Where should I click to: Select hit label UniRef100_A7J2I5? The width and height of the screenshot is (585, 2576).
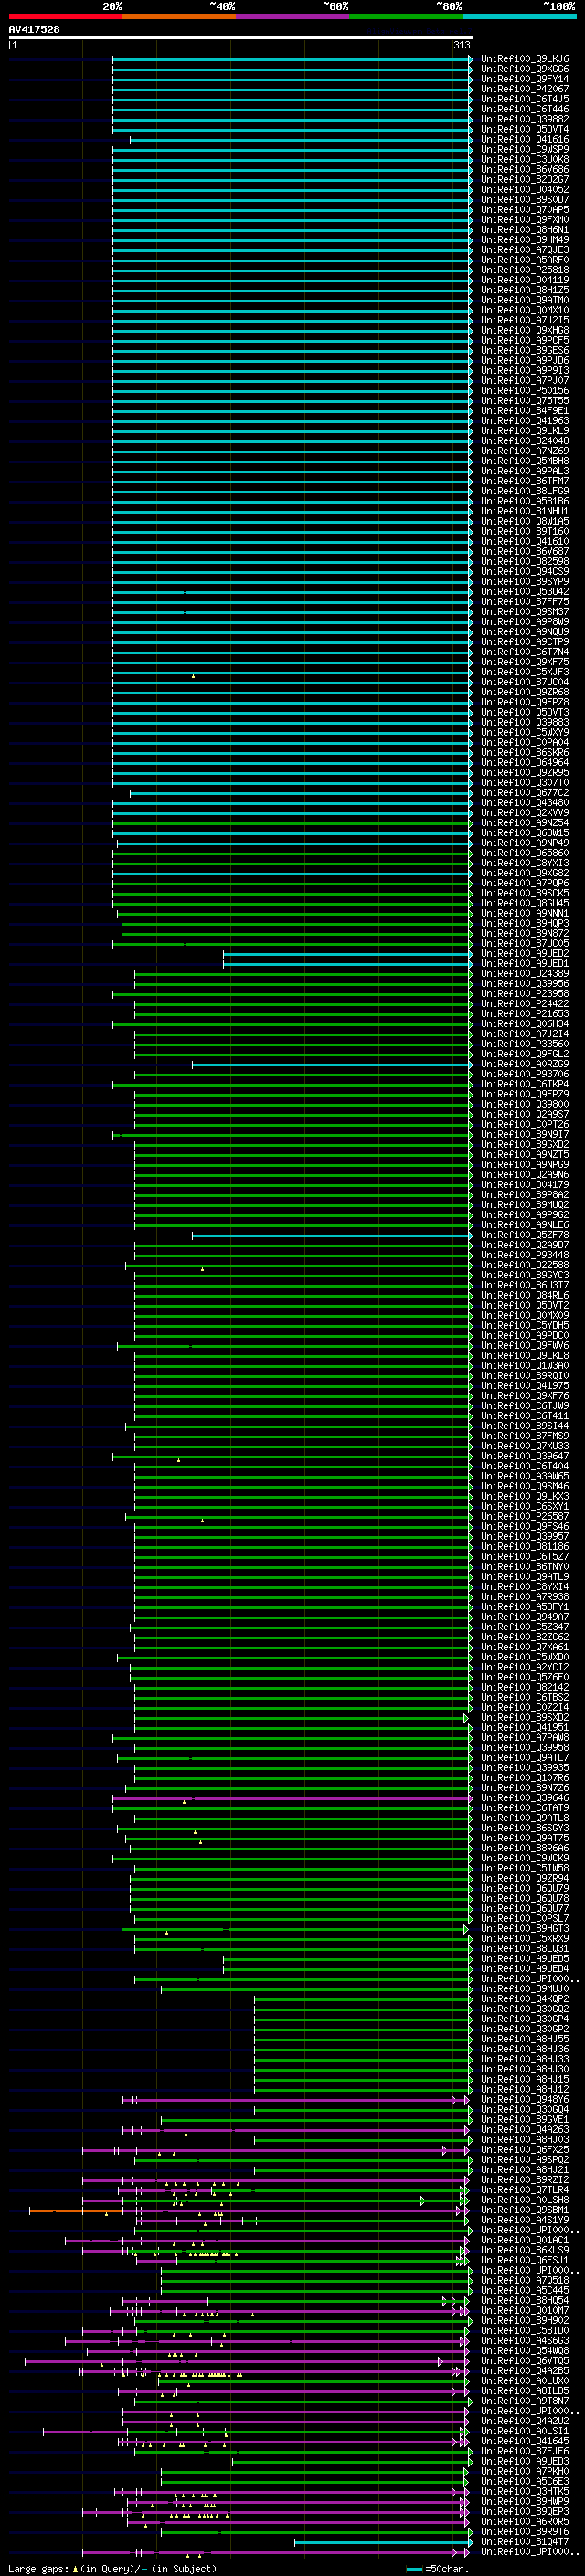click(x=525, y=320)
